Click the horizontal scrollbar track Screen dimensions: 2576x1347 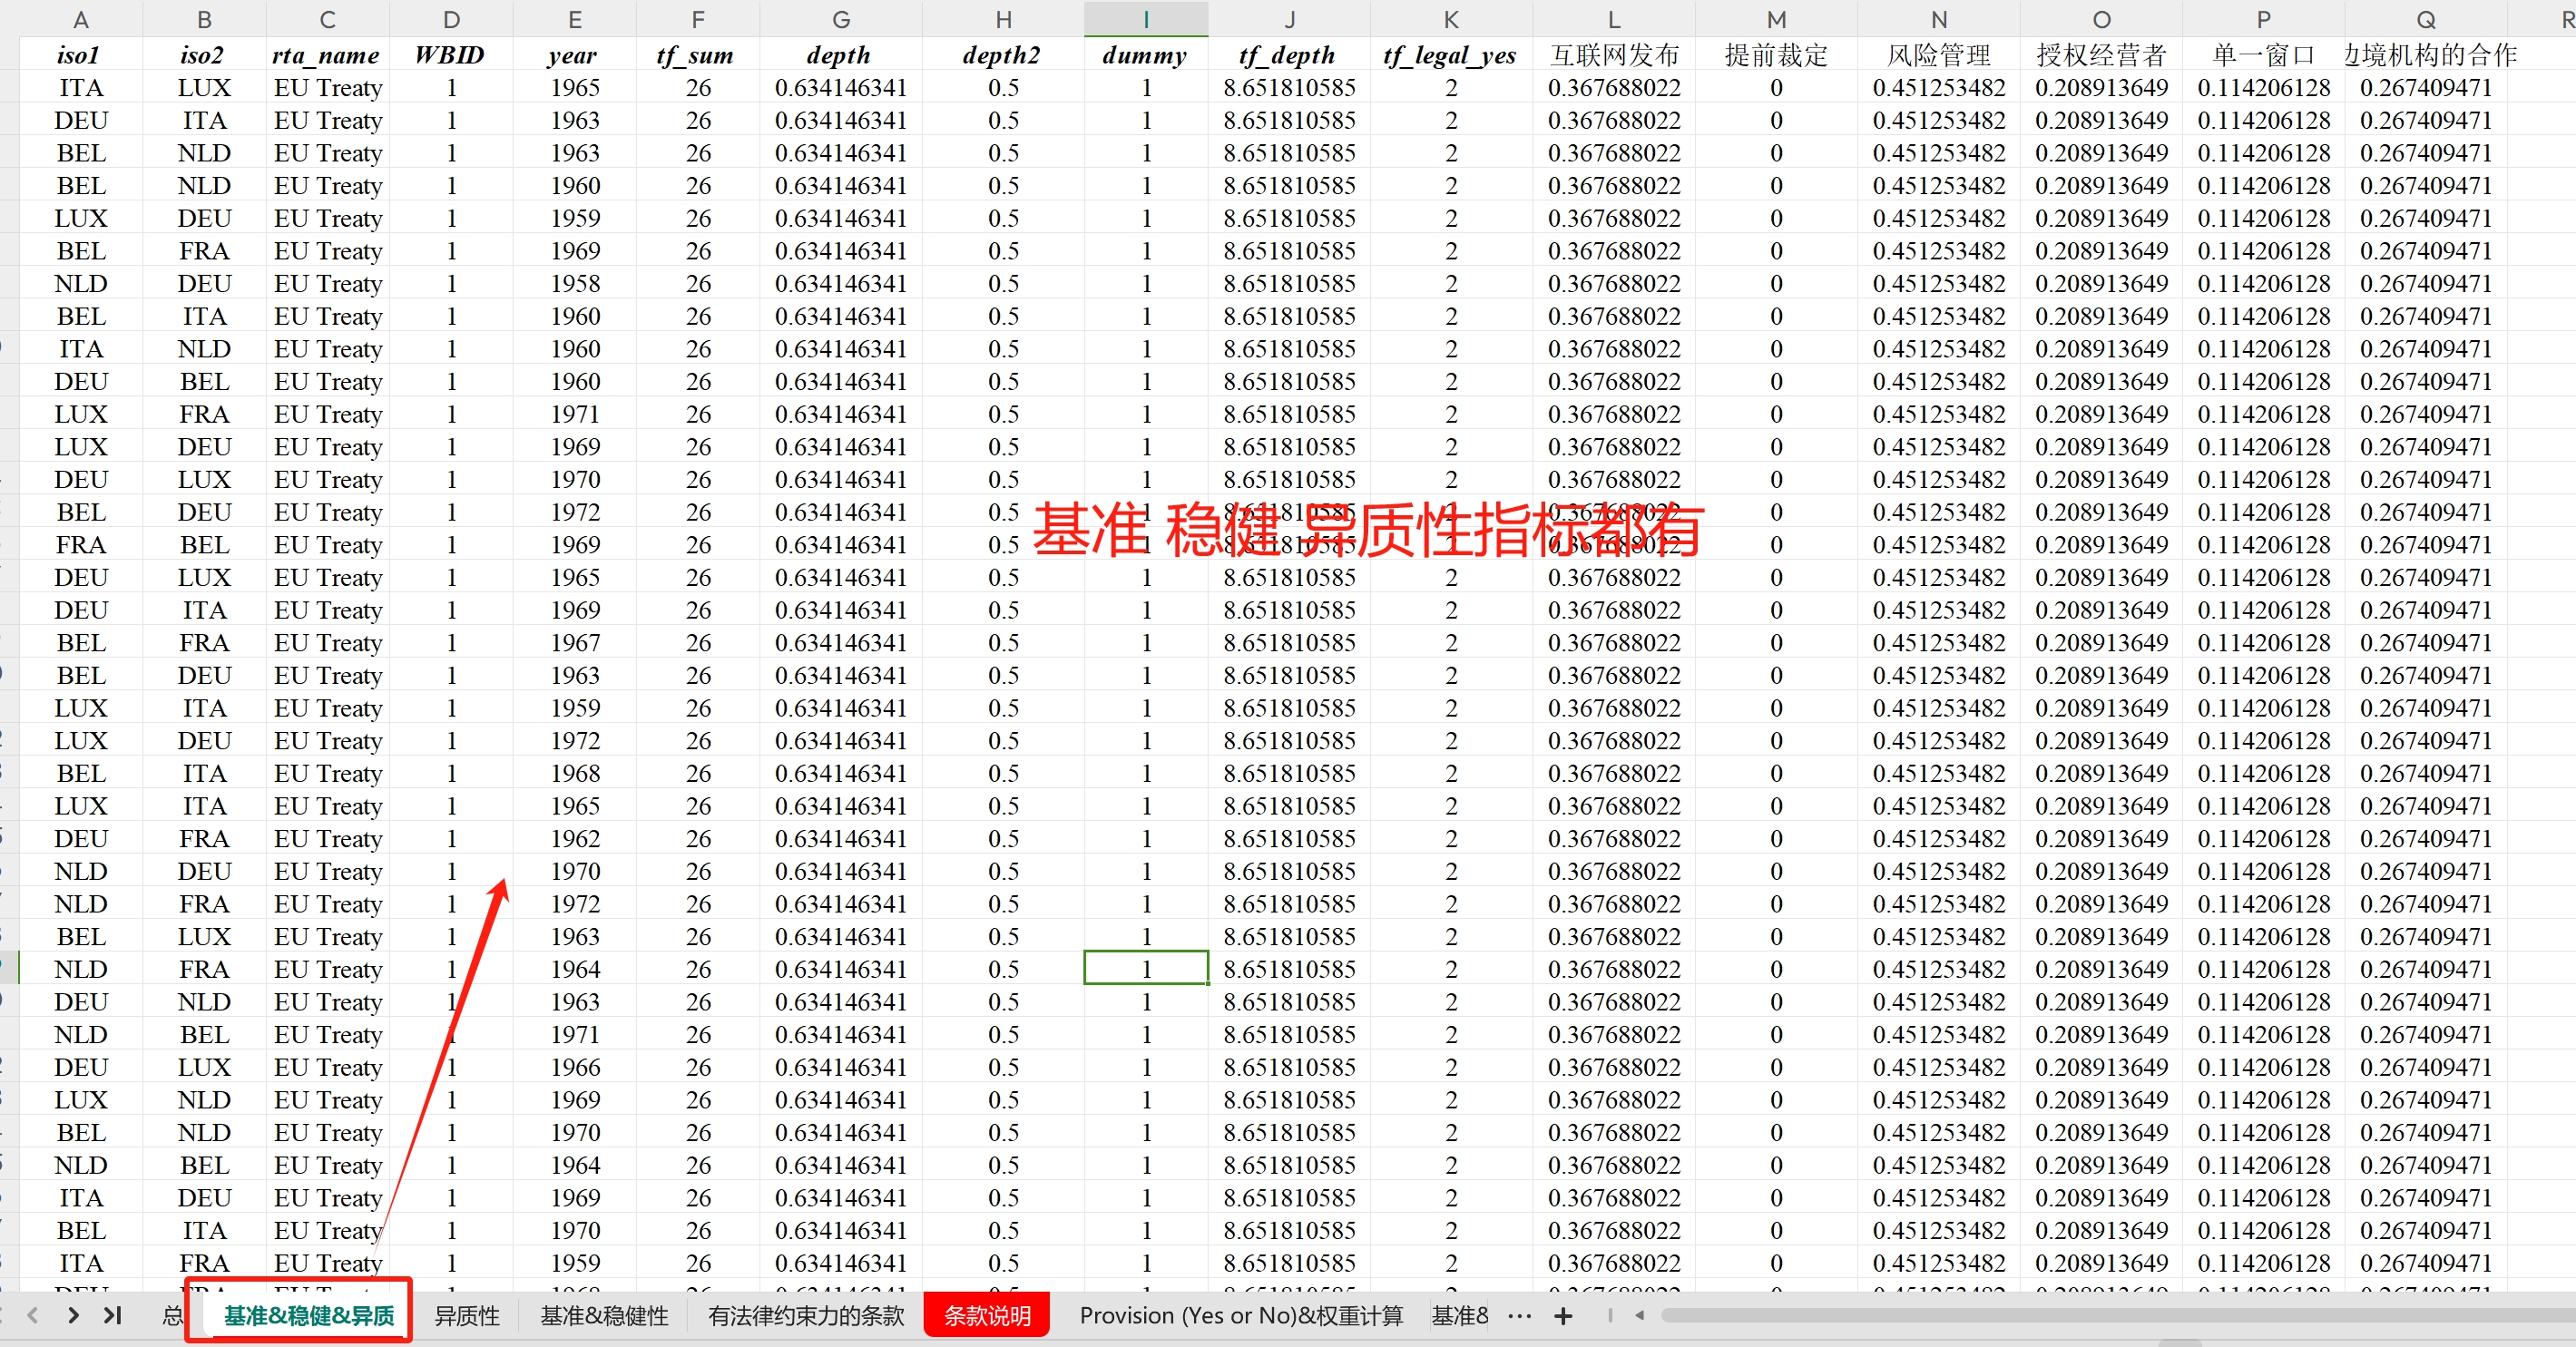coord(2100,1315)
